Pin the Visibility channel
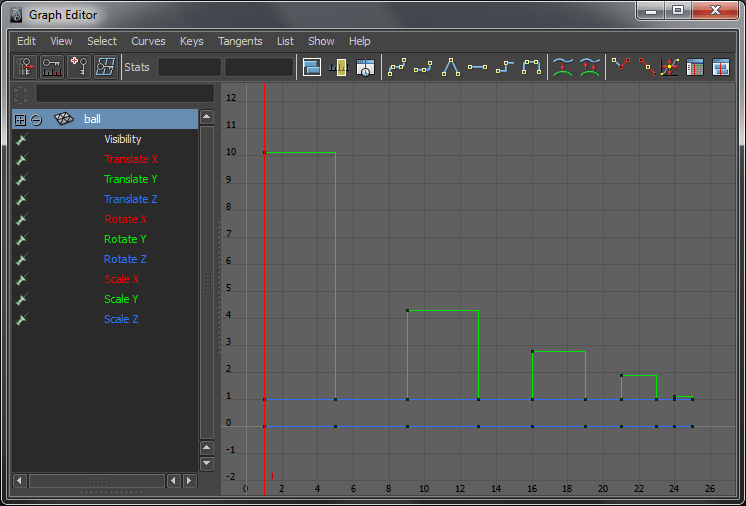 coord(22,140)
